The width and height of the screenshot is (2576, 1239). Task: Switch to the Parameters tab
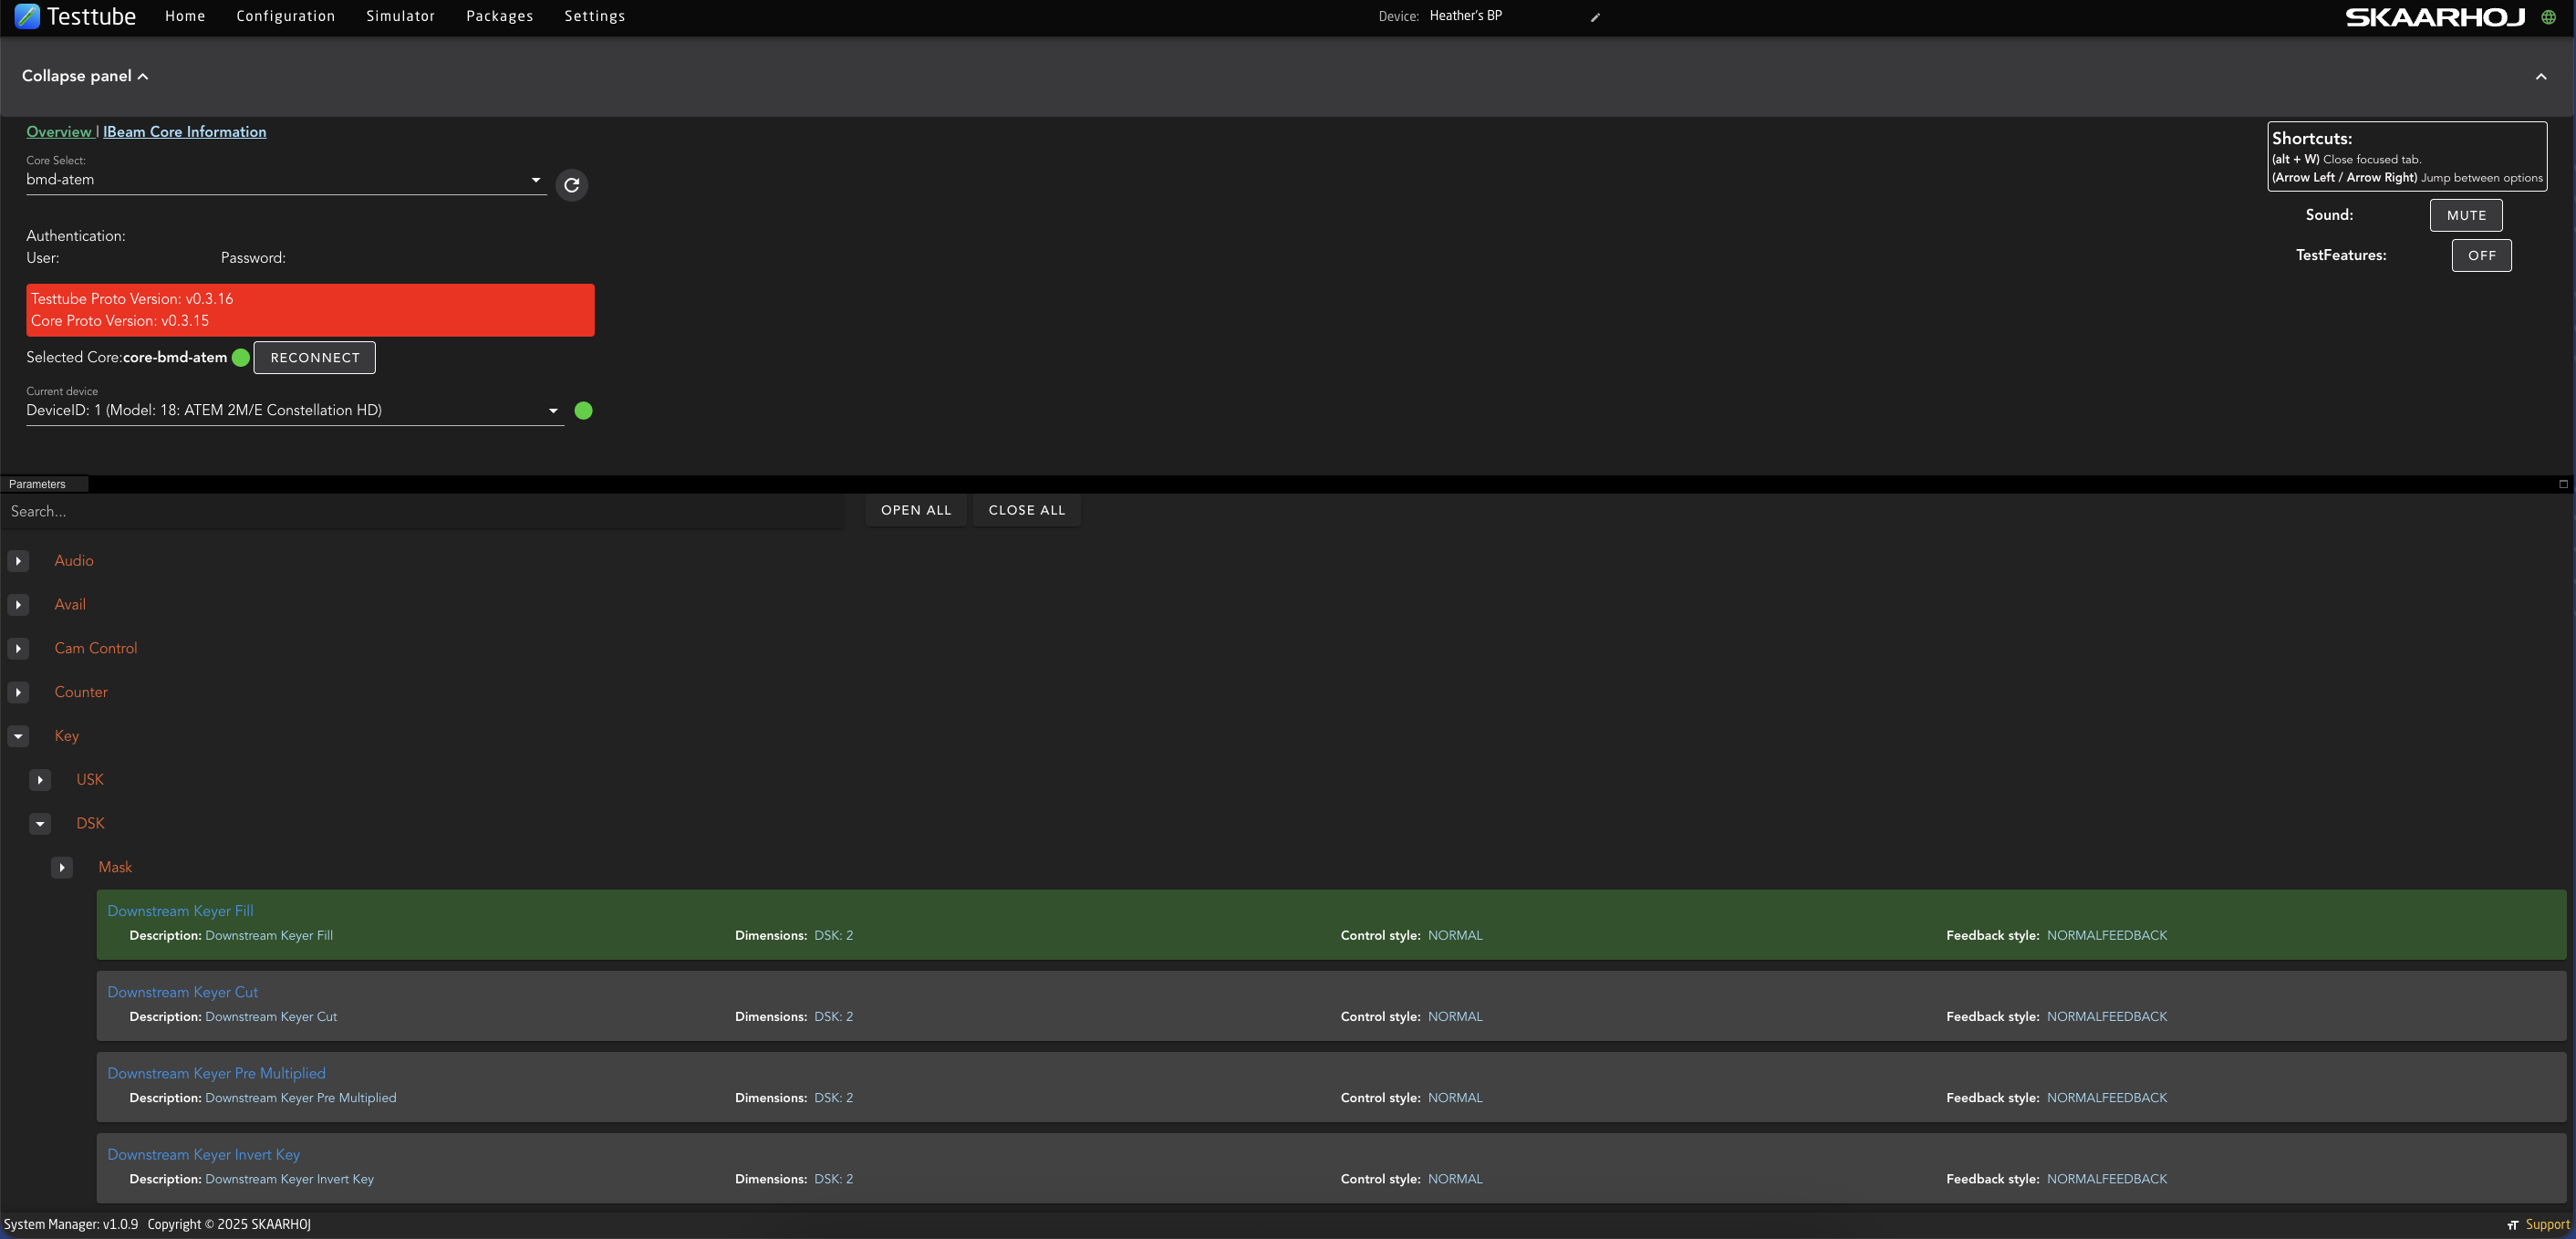37,484
